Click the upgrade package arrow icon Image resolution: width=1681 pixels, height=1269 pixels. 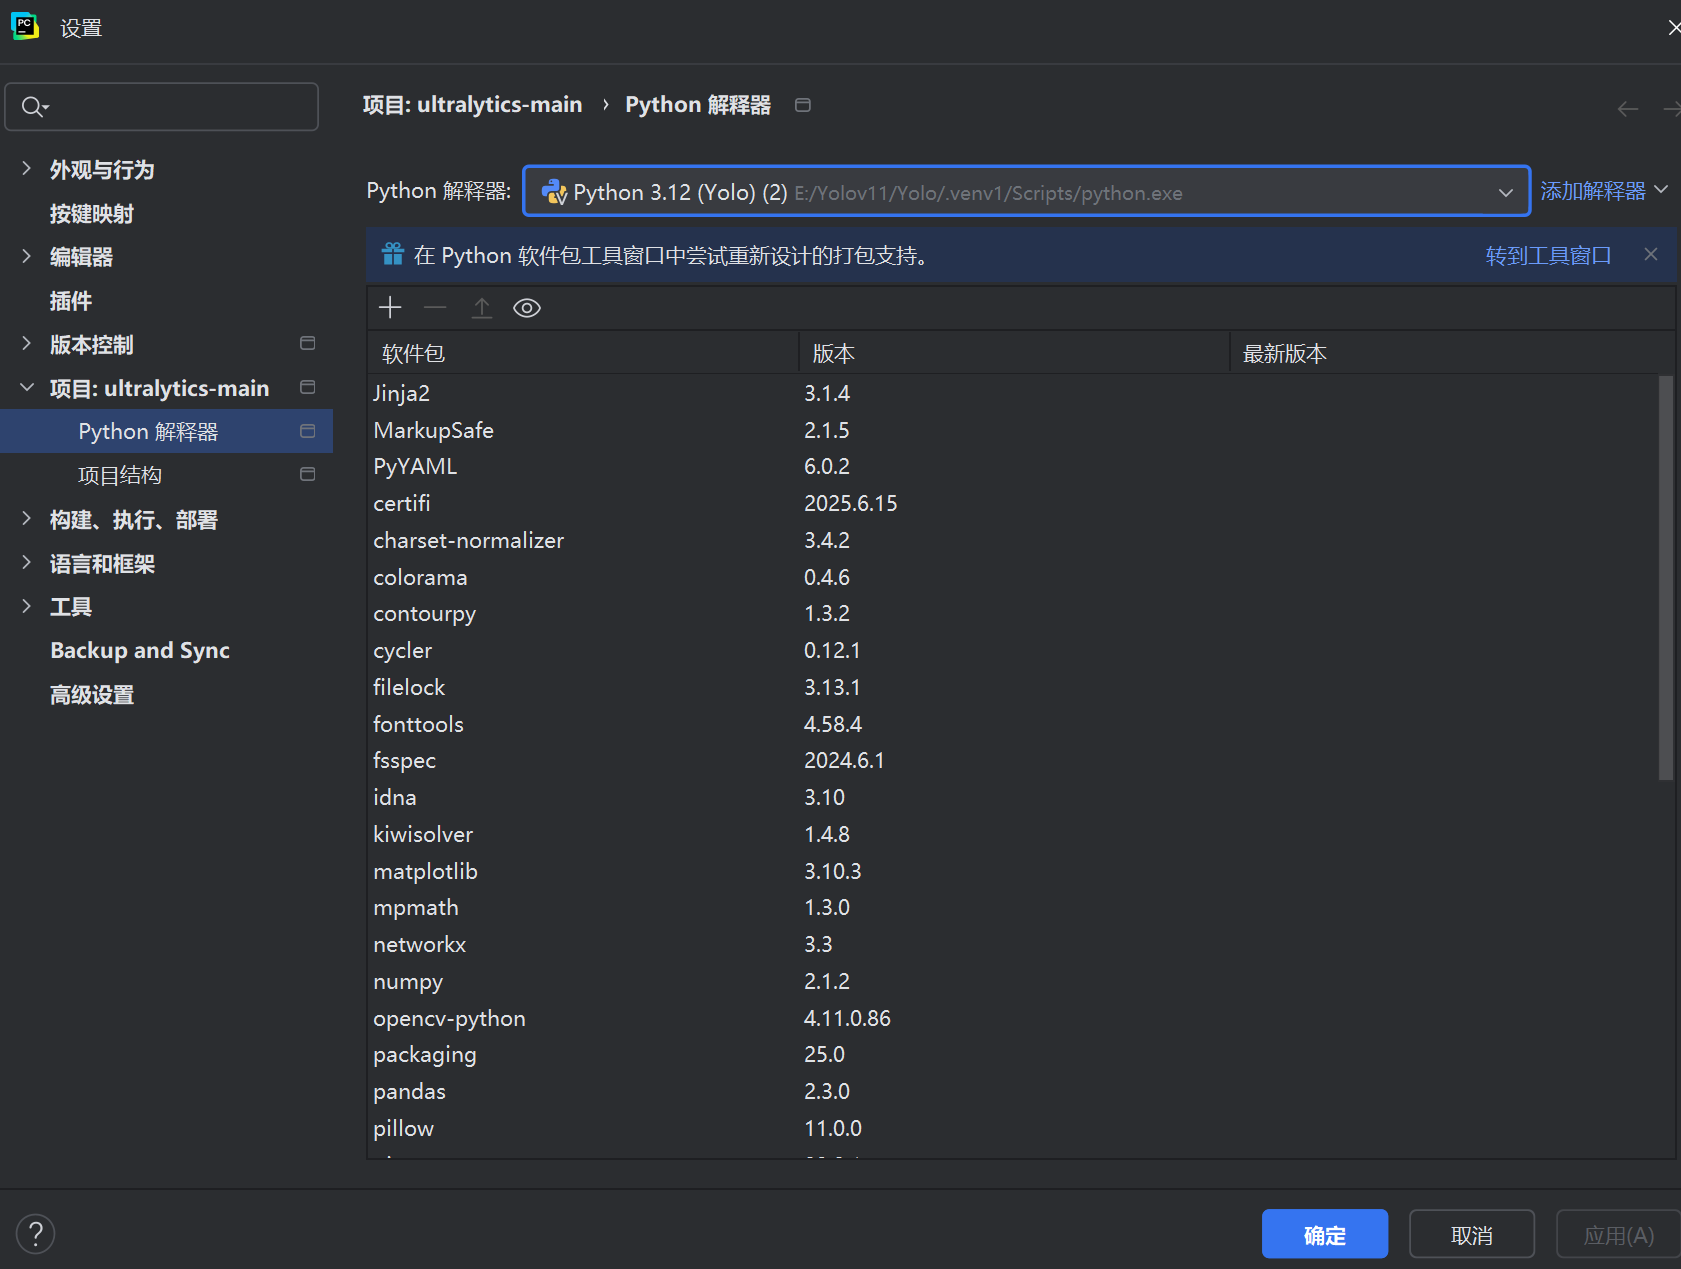481,308
